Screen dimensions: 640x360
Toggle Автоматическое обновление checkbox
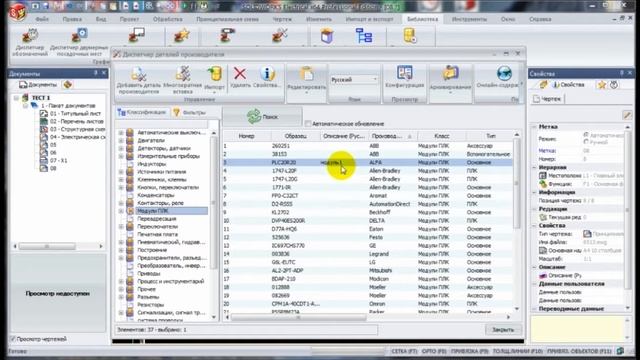308,124
